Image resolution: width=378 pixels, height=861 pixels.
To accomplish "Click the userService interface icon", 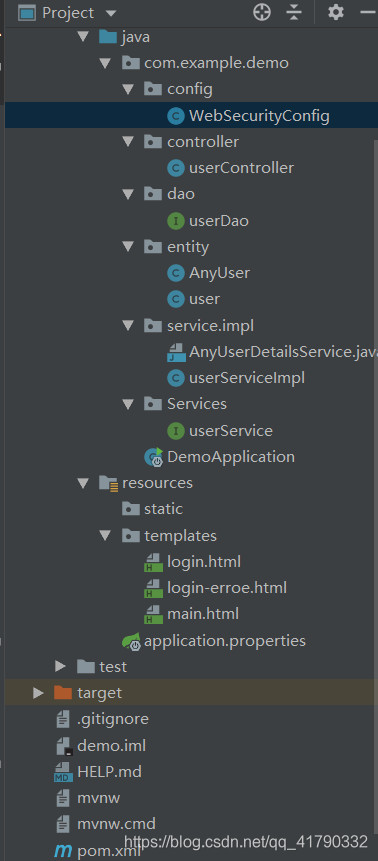I will [x=175, y=431].
